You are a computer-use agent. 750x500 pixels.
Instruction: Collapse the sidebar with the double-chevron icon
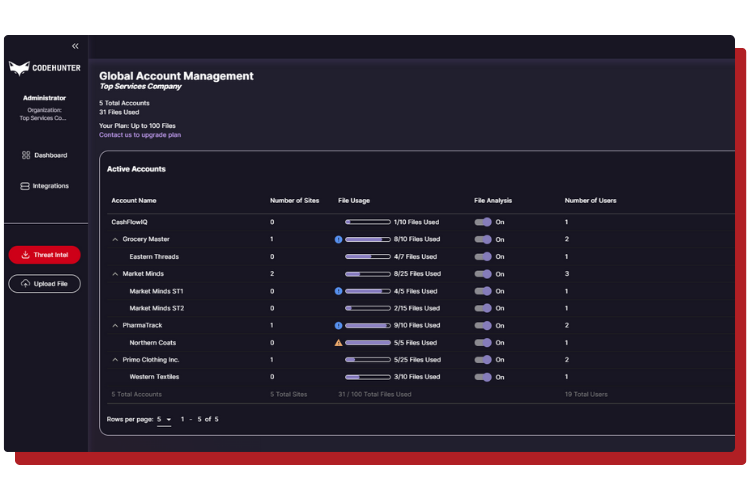point(75,46)
